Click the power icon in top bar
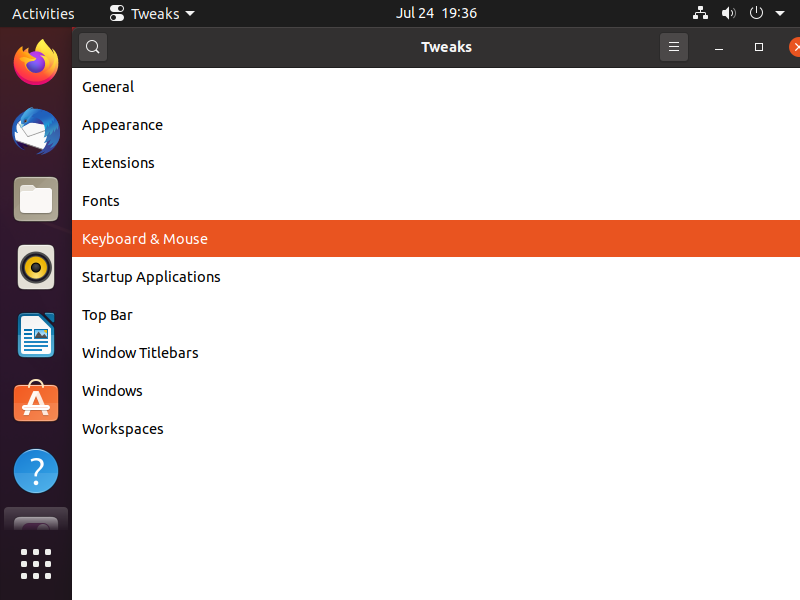This screenshot has width=800, height=600. point(756,13)
